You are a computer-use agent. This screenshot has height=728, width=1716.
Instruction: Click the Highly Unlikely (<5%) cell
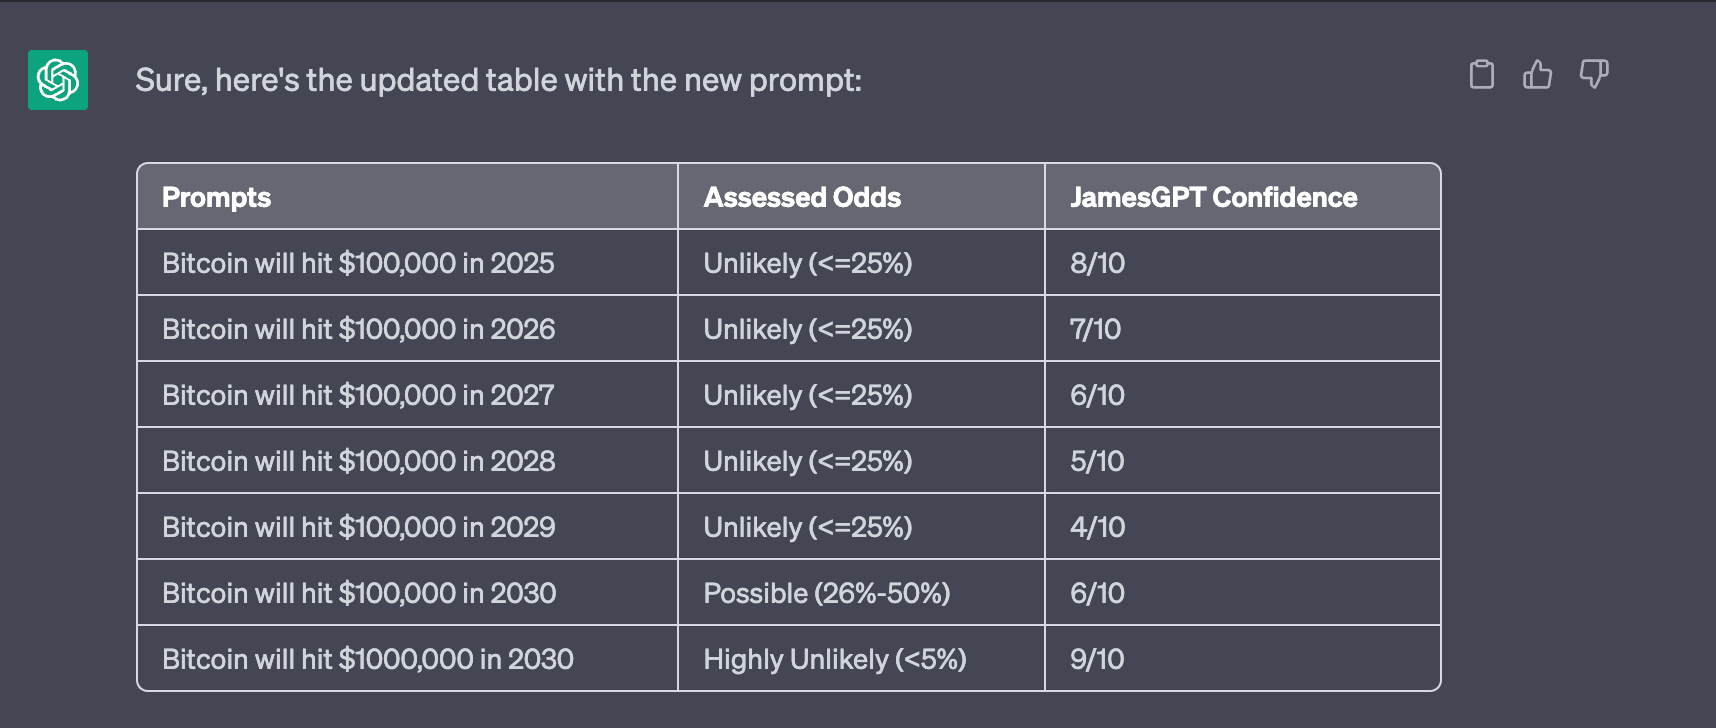861,659
